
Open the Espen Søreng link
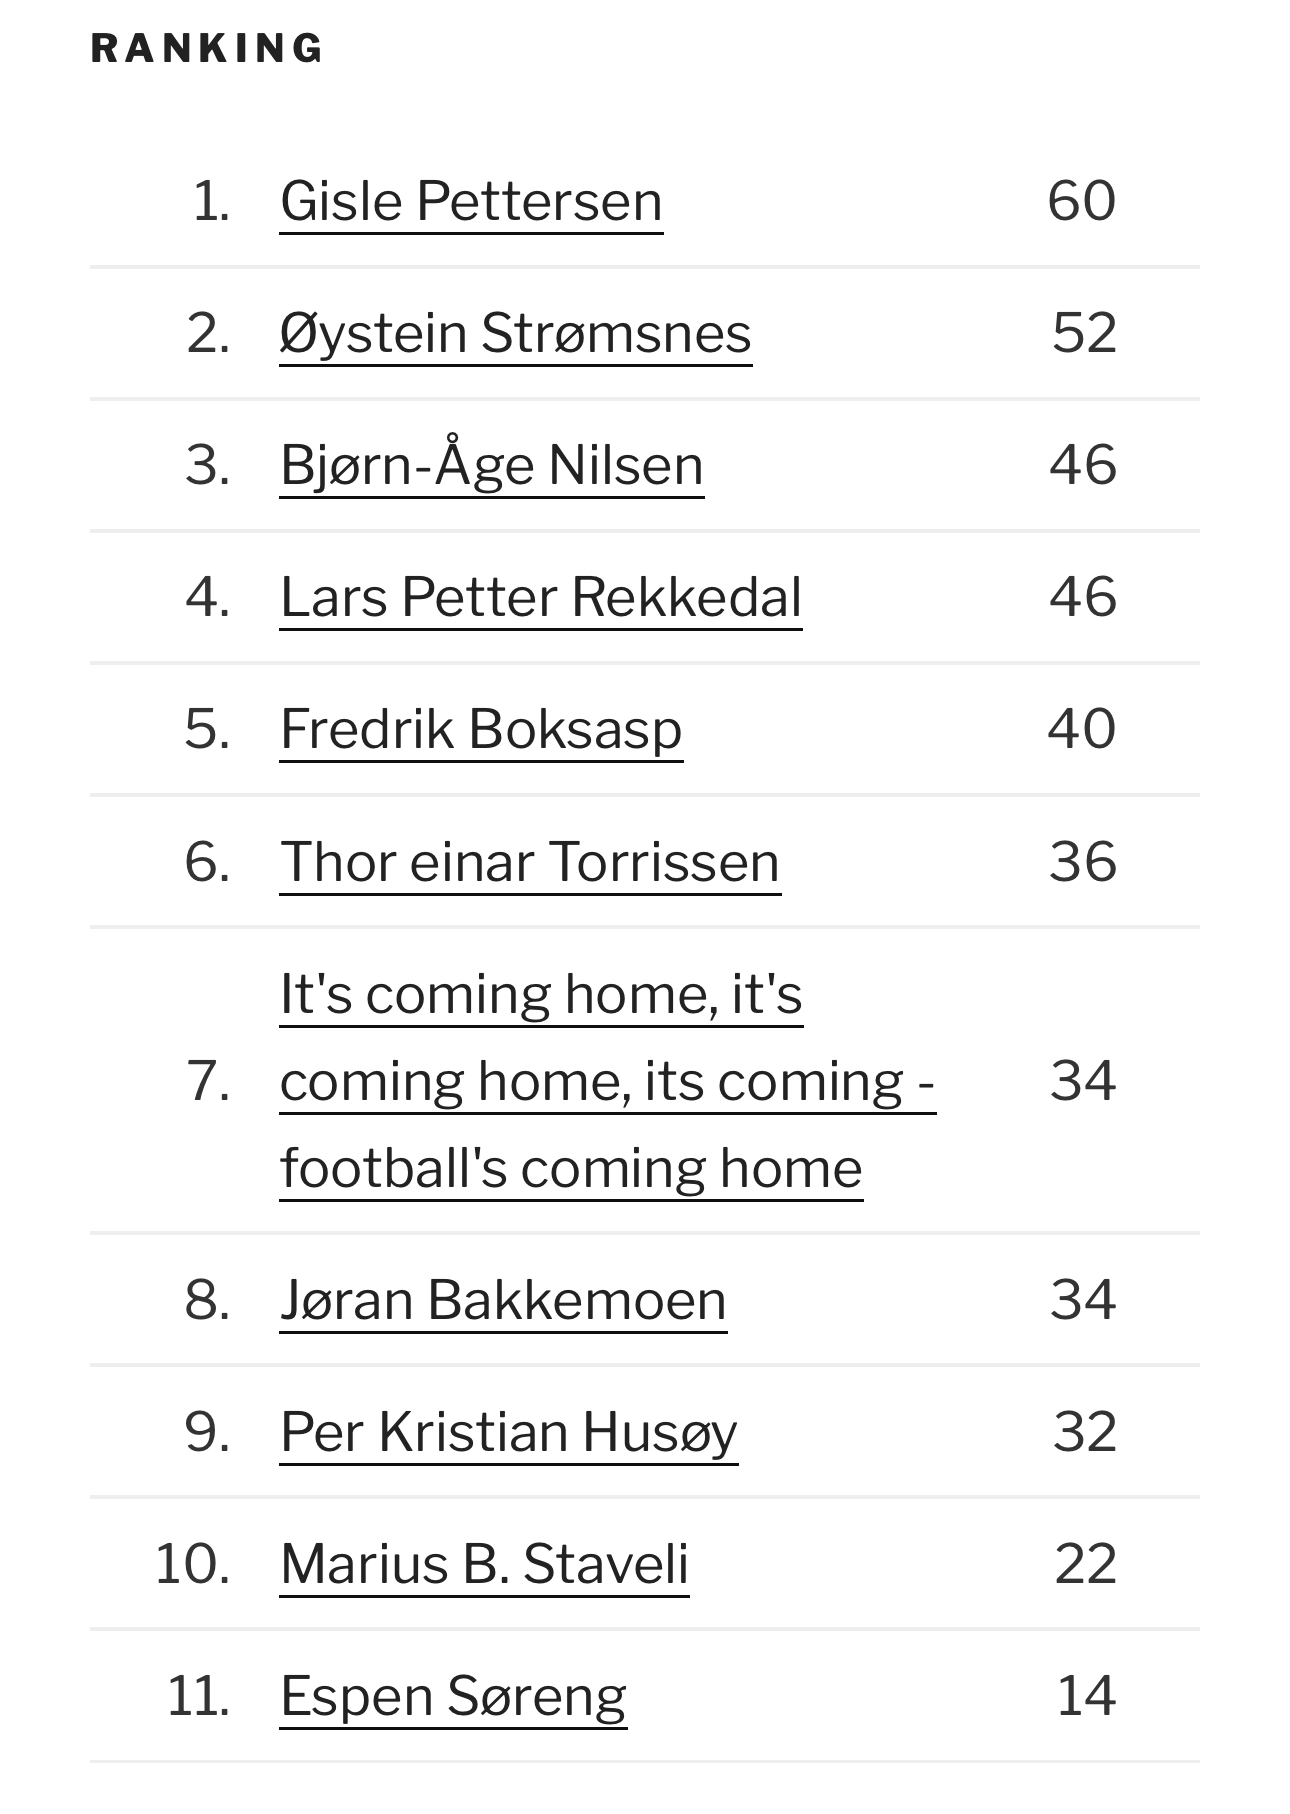tap(453, 1696)
